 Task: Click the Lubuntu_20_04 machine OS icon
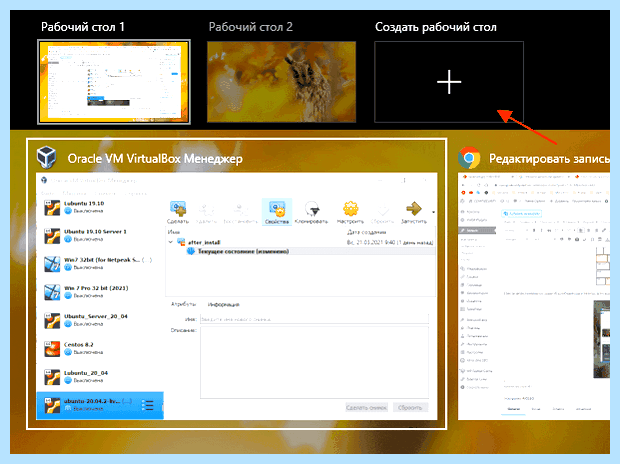click(x=52, y=377)
